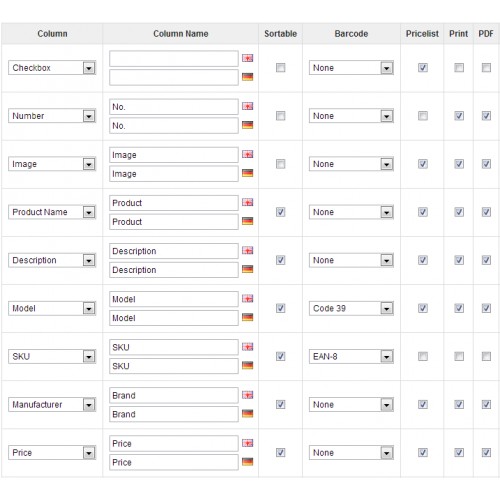Screen dimensions: 500x500
Task: Expand the Manufacturer column dropdown
Action: 52,404
